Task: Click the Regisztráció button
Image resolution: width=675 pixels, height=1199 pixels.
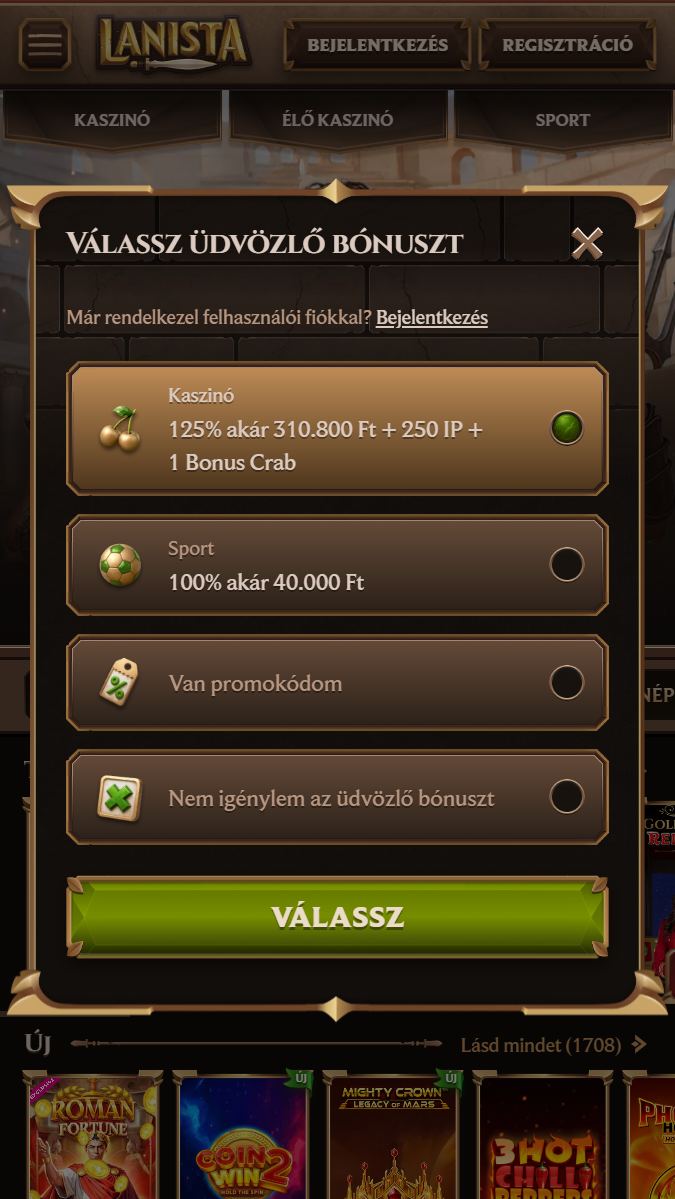Action: 567,44
